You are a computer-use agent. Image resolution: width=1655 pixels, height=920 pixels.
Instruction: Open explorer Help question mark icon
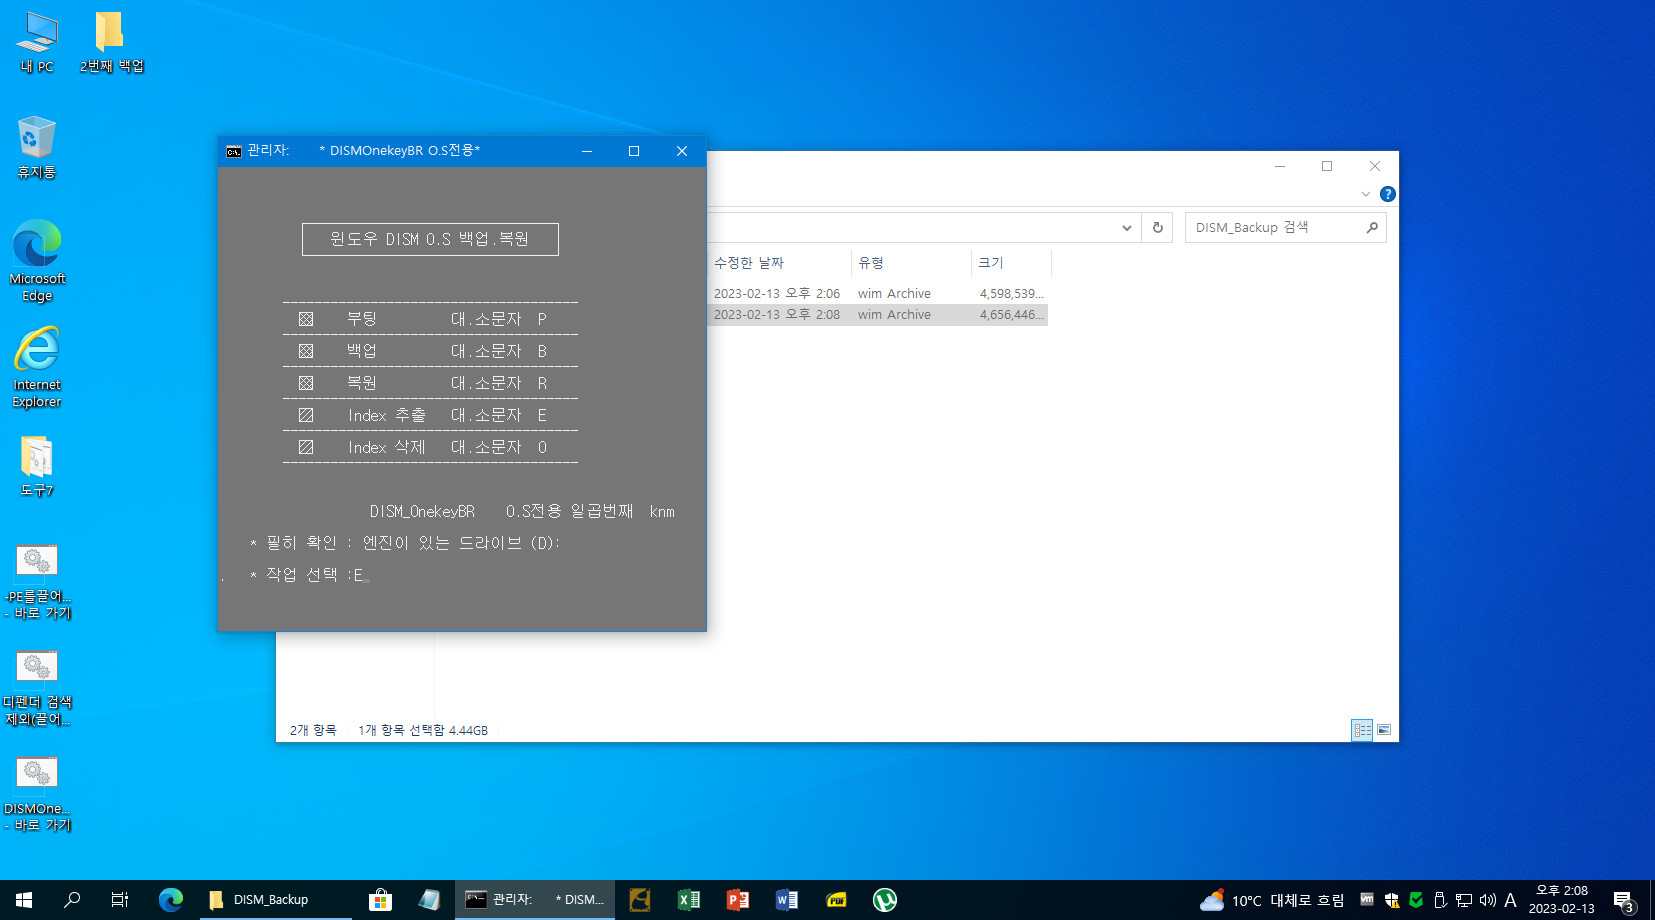click(x=1388, y=194)
